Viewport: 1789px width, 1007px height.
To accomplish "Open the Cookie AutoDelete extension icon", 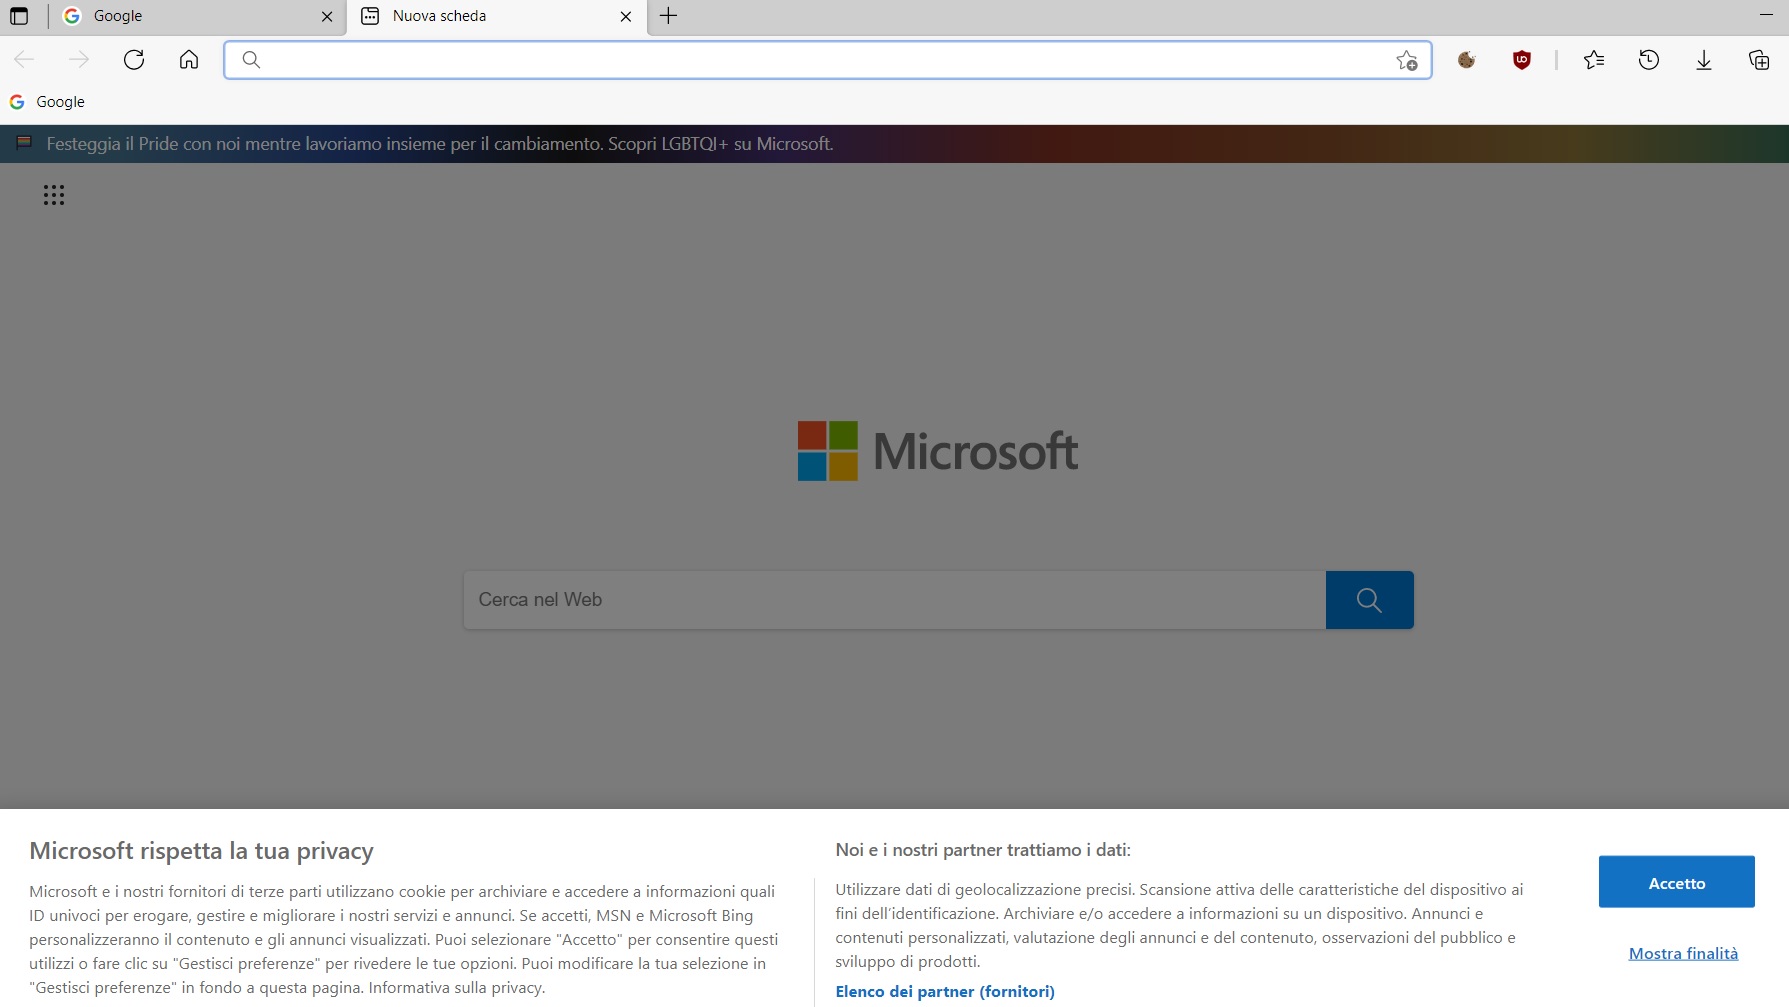I will pyautogui.click(x=1466, y=60).
